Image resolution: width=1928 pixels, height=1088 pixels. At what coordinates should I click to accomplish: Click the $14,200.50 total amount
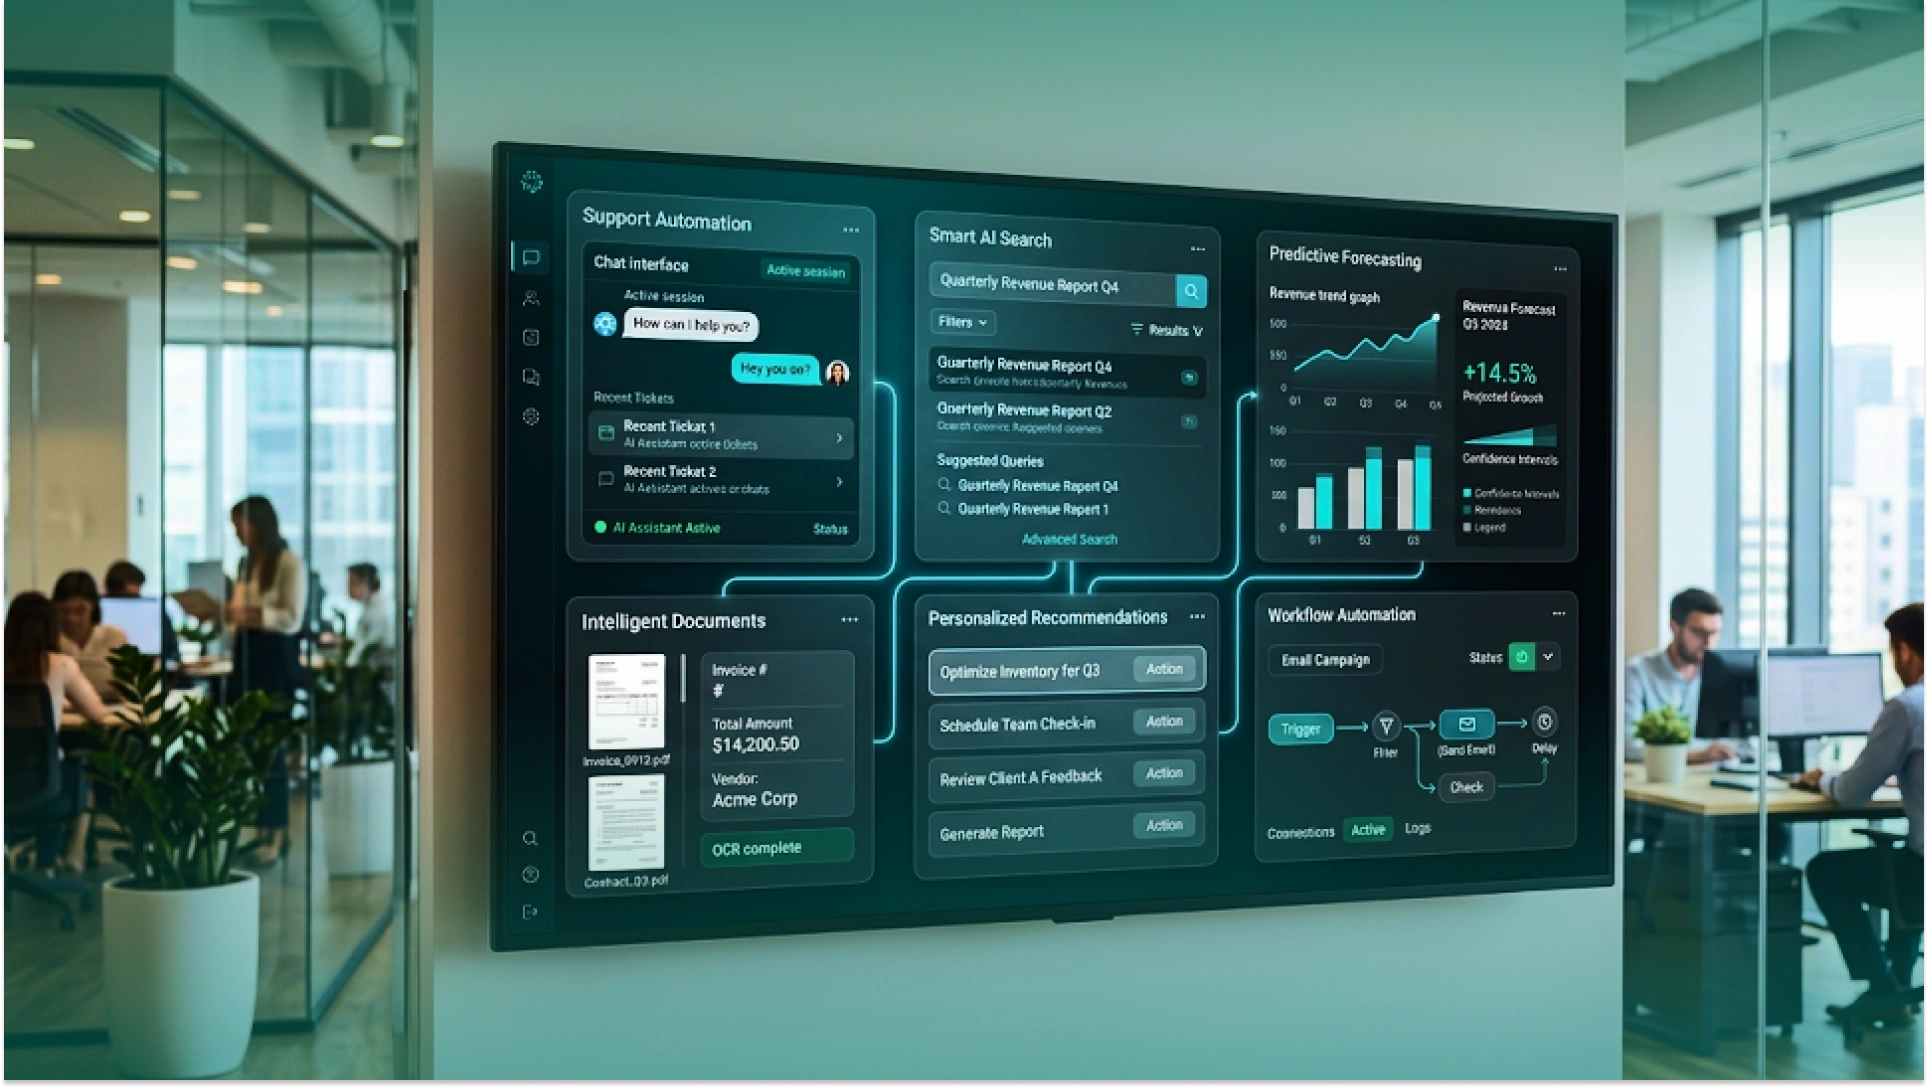(755, 744)
